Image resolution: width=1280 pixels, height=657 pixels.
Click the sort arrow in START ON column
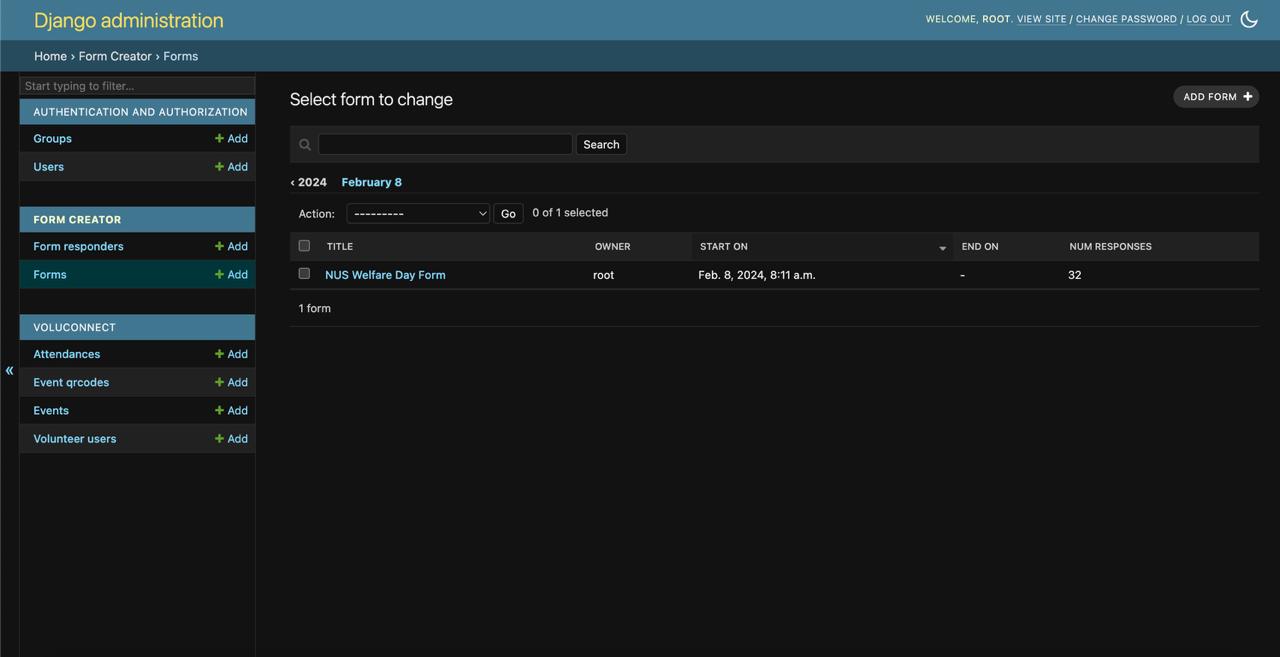pyautogui.click(x=942, y=248)
